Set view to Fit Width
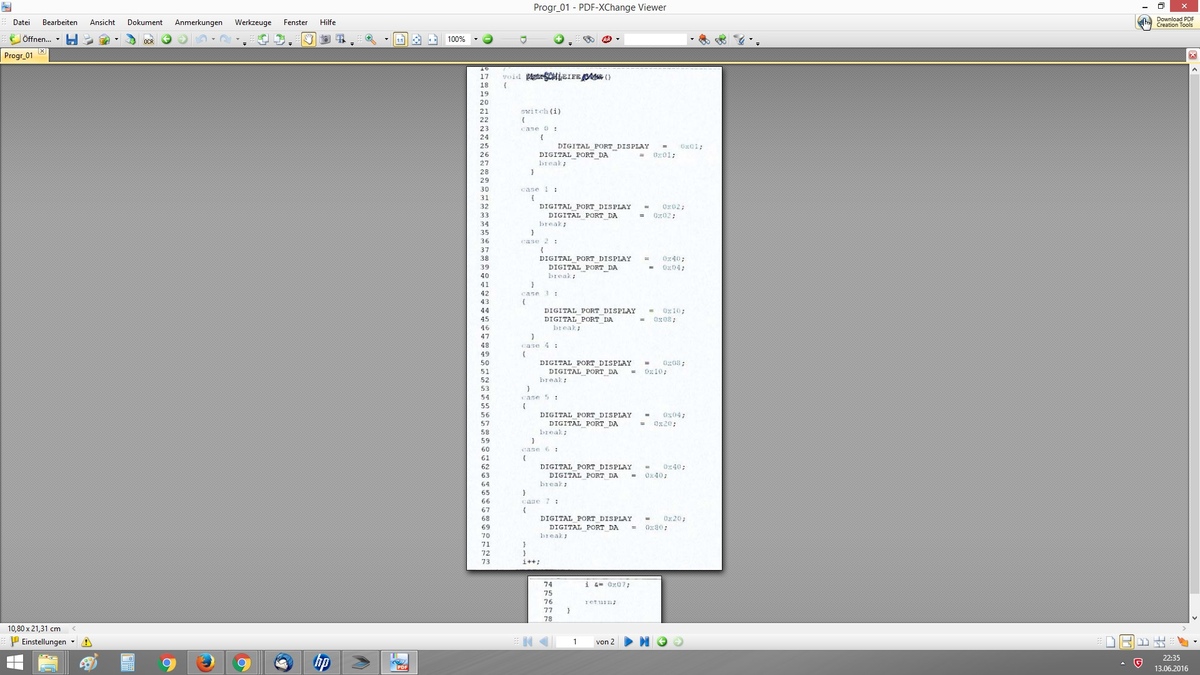 point(432,39)
